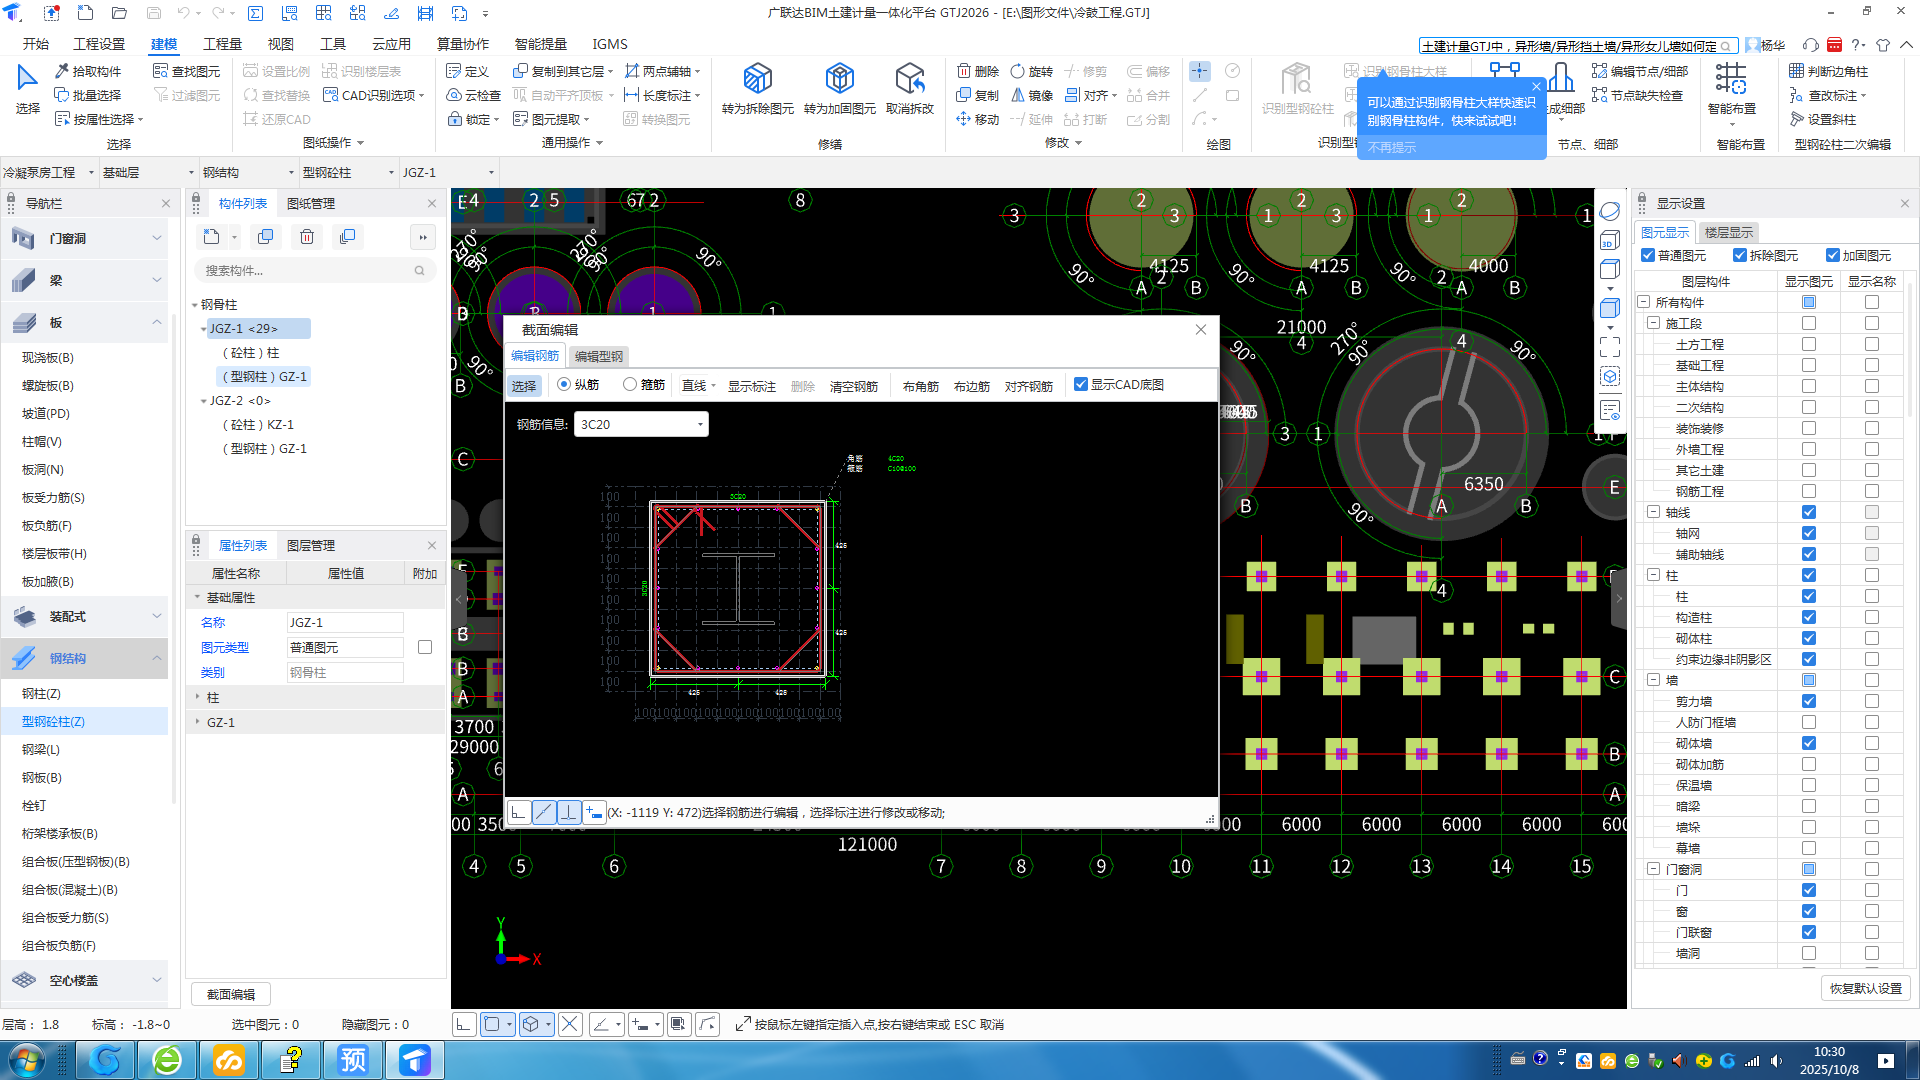
Task: Click the Windows Start button
Action: pyautogui.click(x=26, y=1060)
